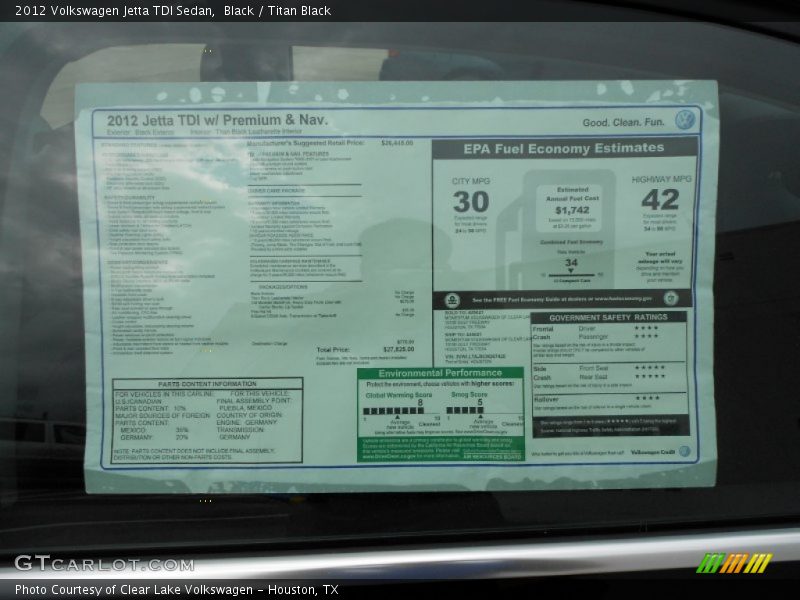The height and width of the screenshot is (600, 800).
Task: Click the Highway MPG 42 value
Action: click(660, 199)
